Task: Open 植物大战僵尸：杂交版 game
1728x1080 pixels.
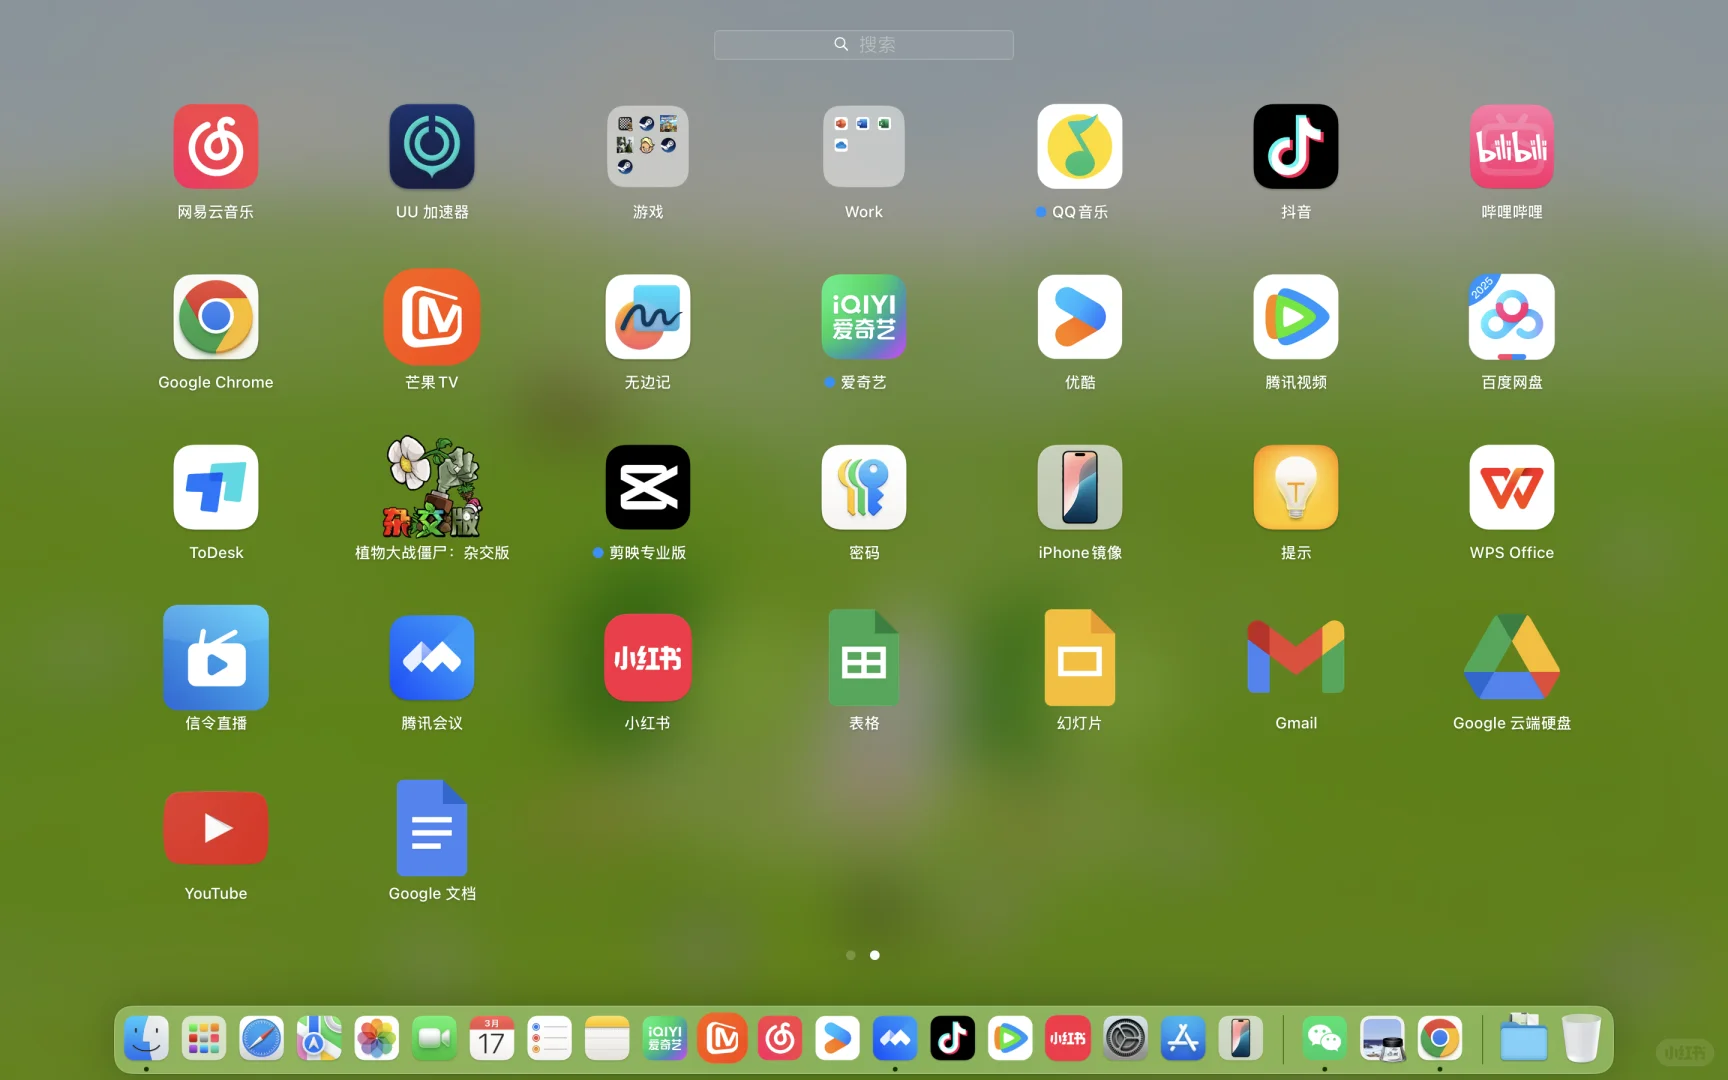Action: (x=432, y=487)
